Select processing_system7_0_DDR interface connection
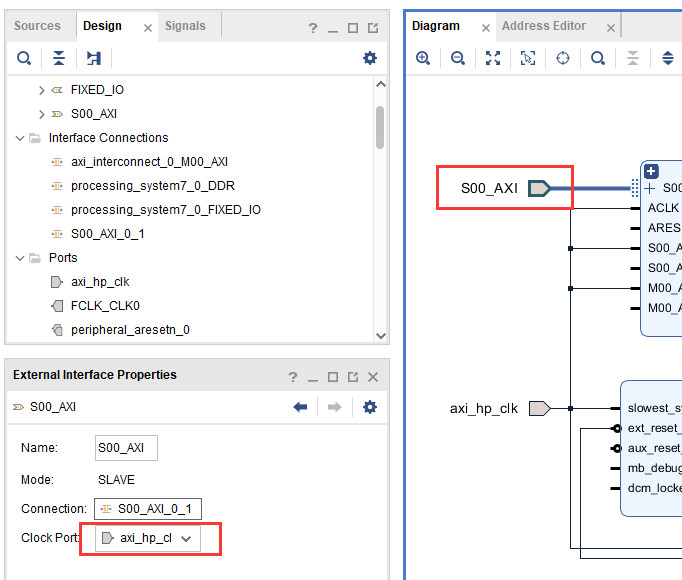Screen dimensions: 682x580 153,186
